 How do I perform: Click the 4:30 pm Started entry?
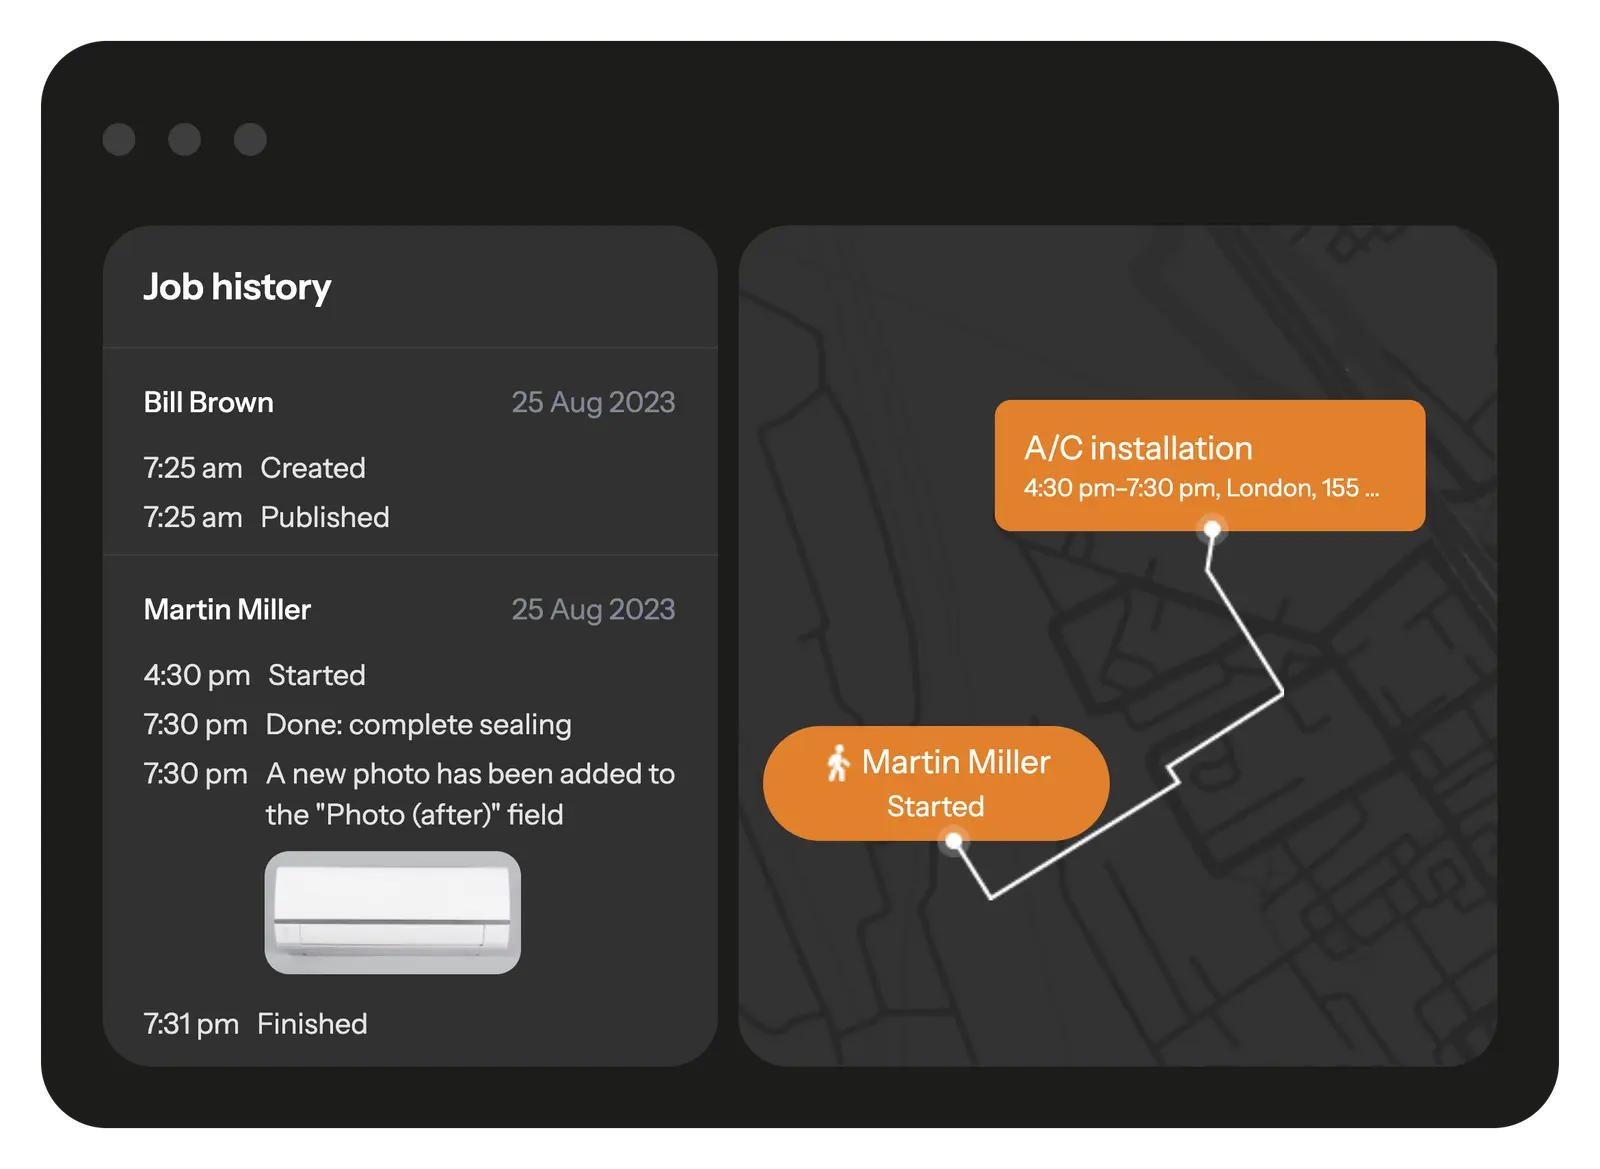click(254, 675)
